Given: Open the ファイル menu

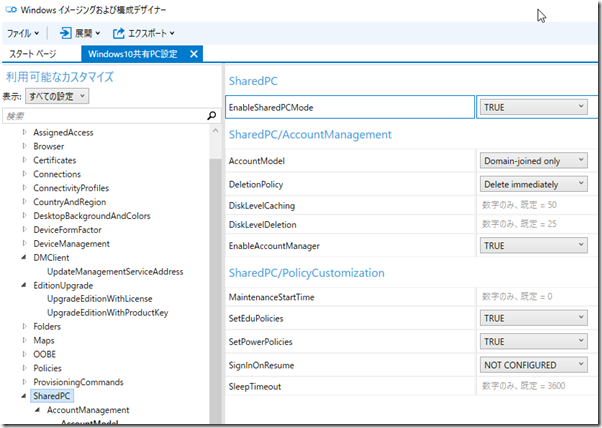Looking at the screenshot, I should click(x=23, y=33).
